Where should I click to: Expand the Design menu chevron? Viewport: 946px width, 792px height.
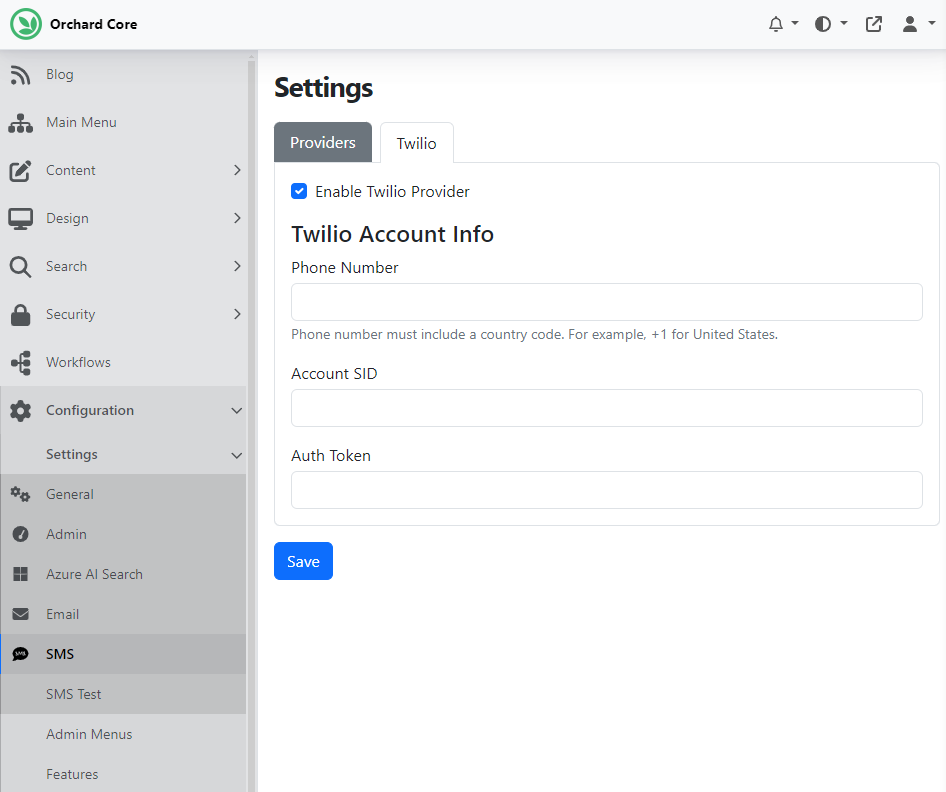coord(237,218)
